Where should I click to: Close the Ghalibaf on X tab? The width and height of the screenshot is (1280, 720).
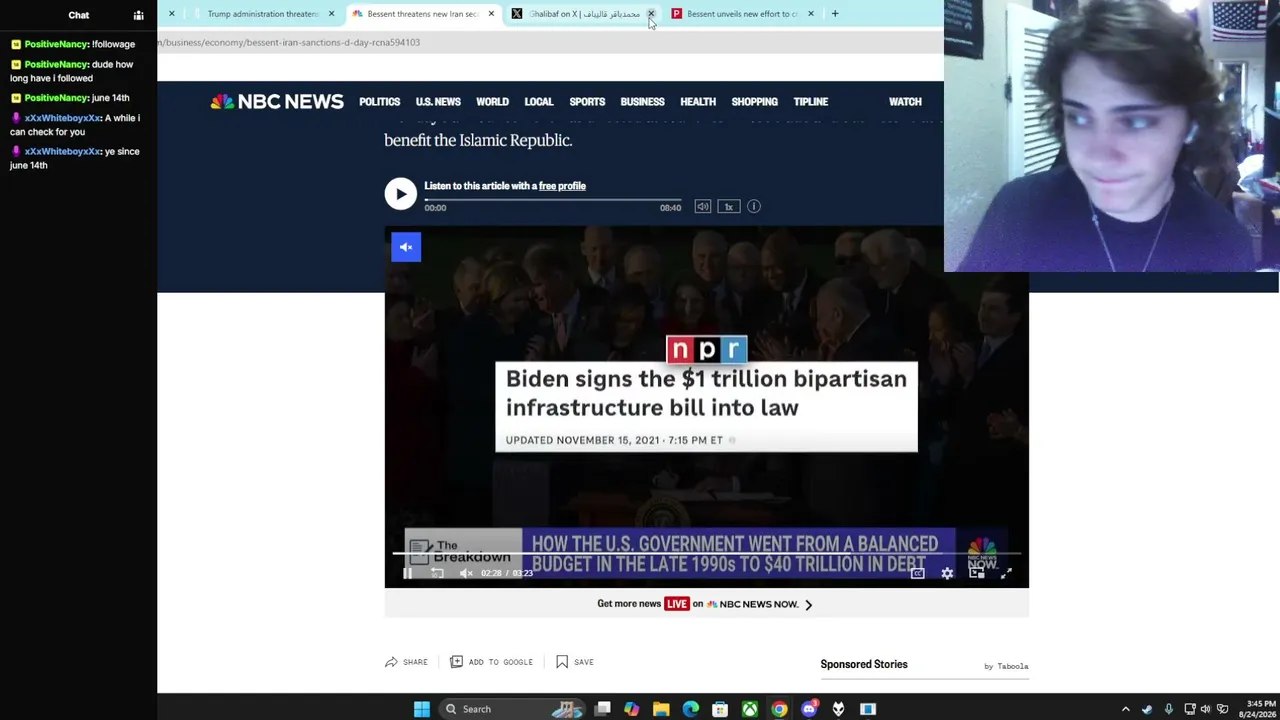coord(651,14)
